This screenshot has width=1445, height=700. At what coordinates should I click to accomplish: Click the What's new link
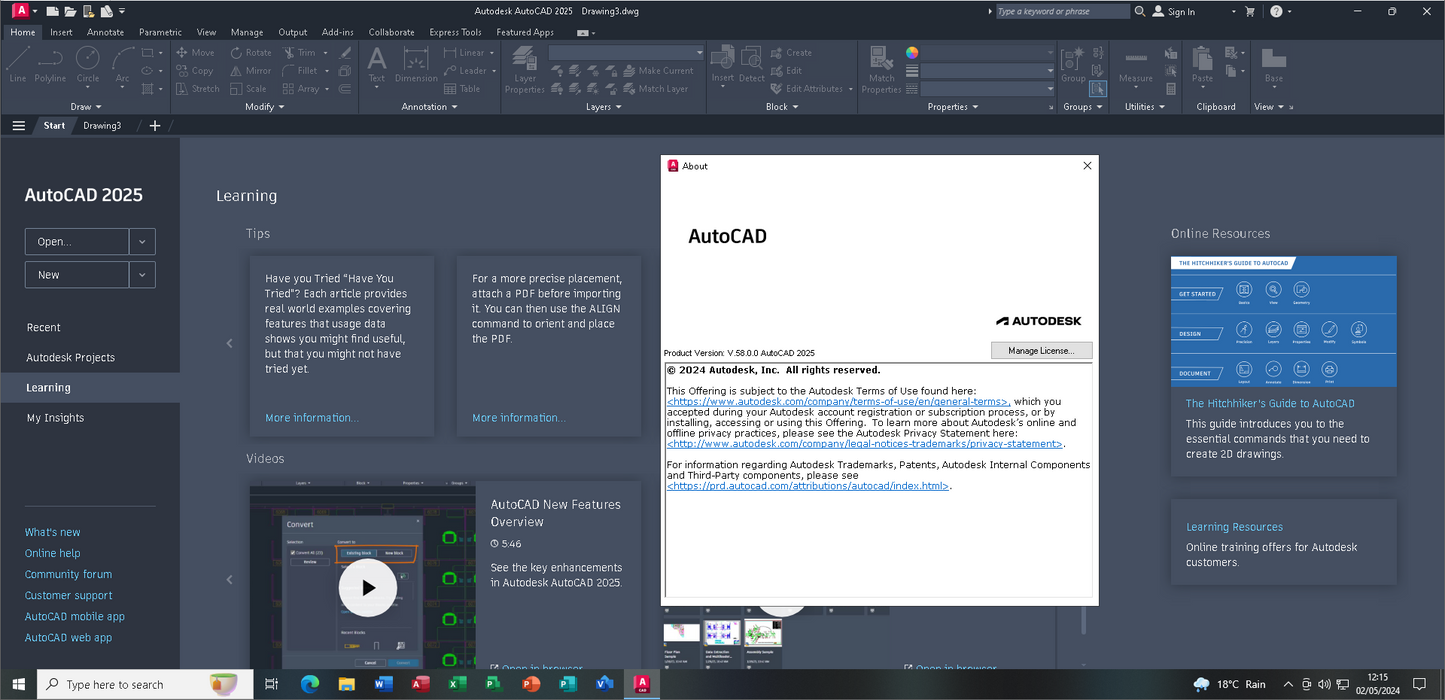click(x=53, y=533)
